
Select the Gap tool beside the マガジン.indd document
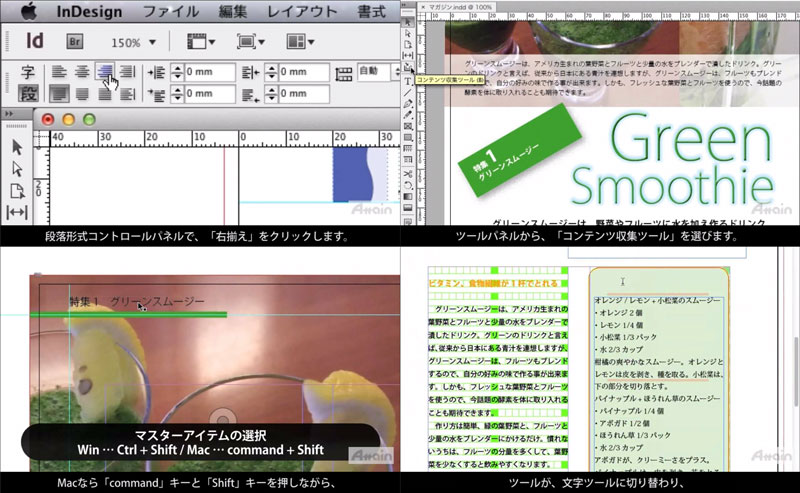(408, 55)
